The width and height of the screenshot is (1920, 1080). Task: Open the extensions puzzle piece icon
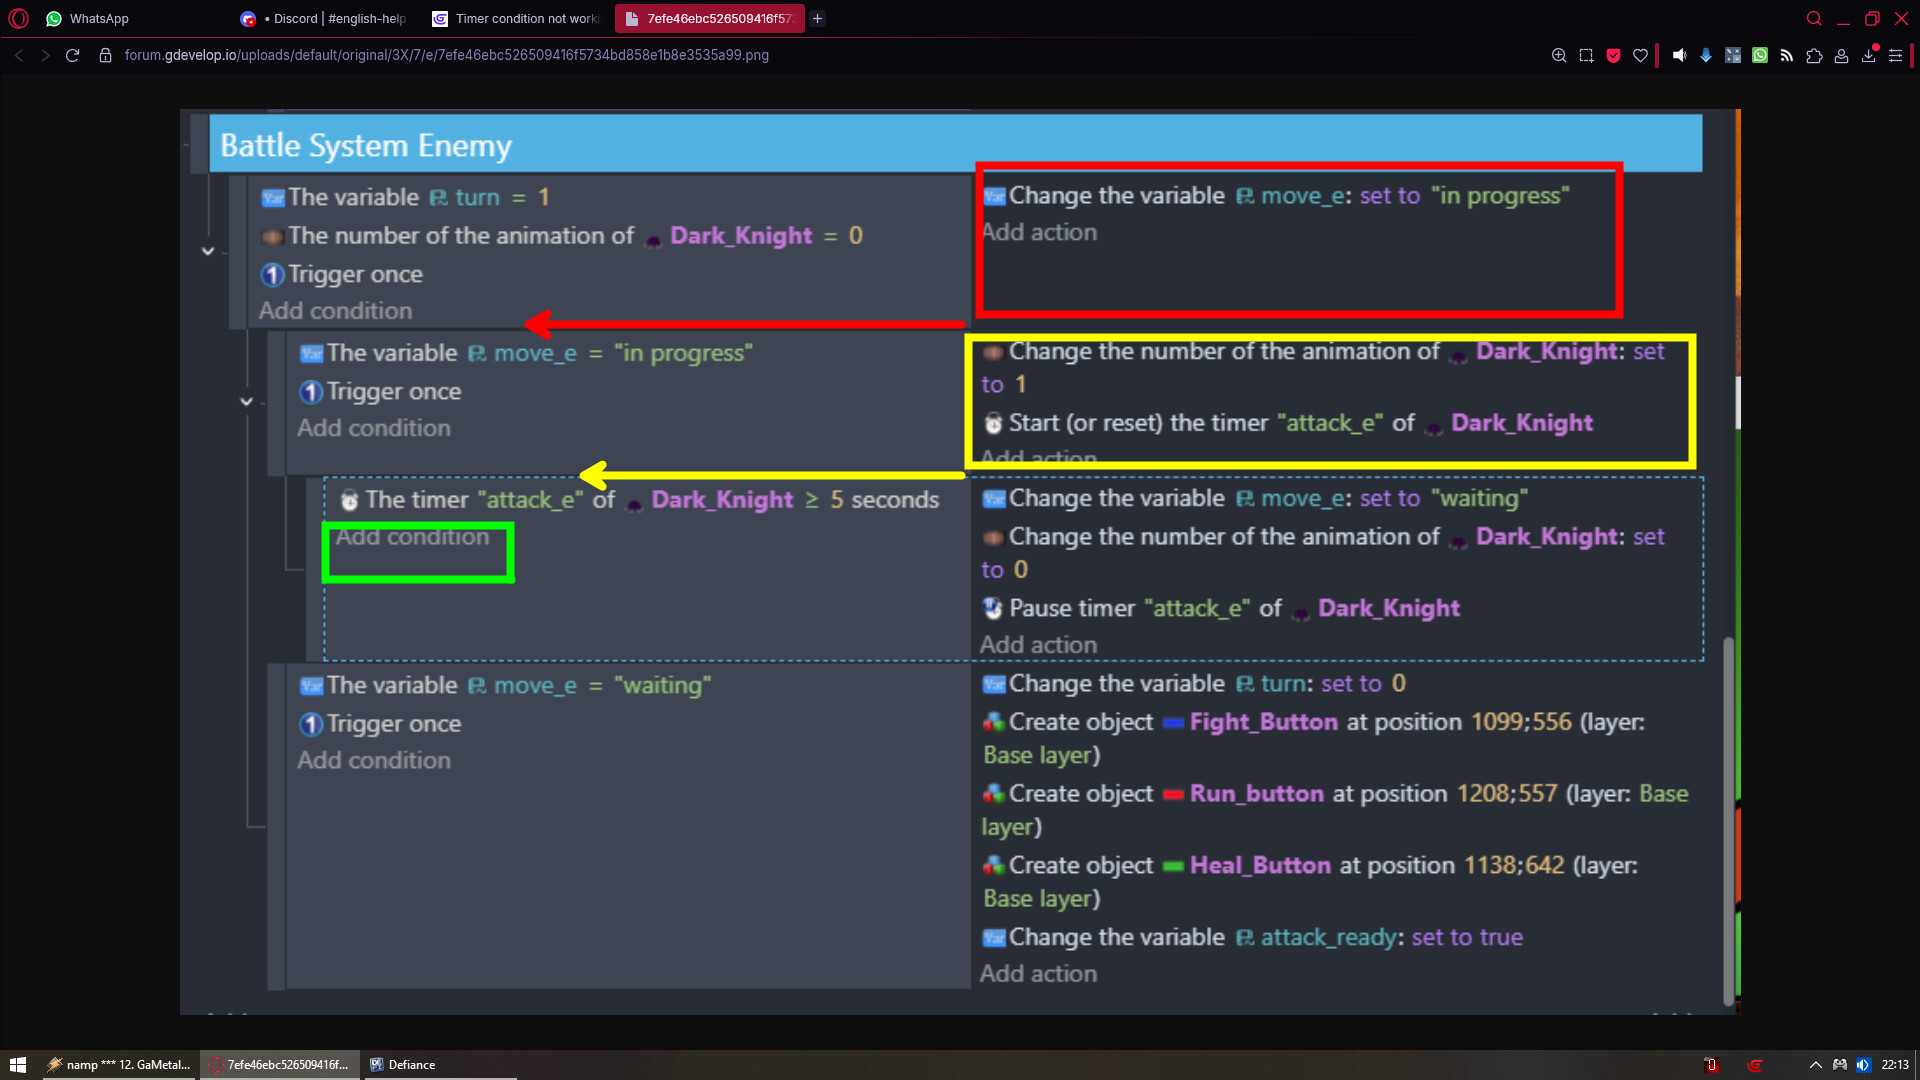(x=1814, y=56)
